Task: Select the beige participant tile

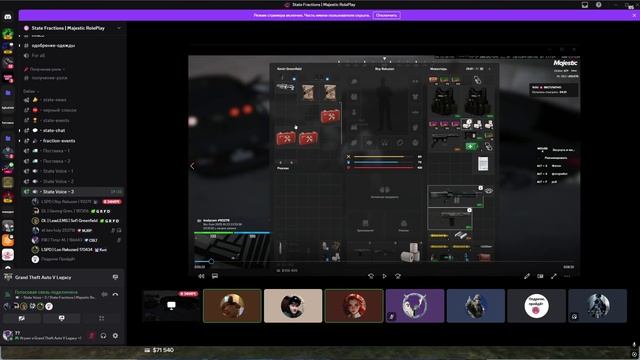Action: [x=293, y=306]
